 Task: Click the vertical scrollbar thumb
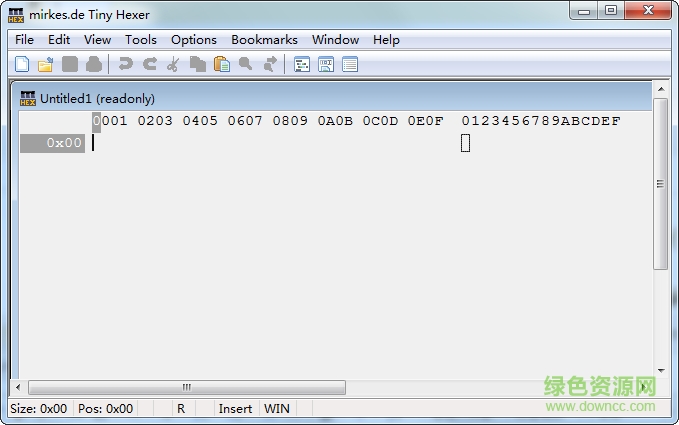pyautogui.click(x=660, y=184)
